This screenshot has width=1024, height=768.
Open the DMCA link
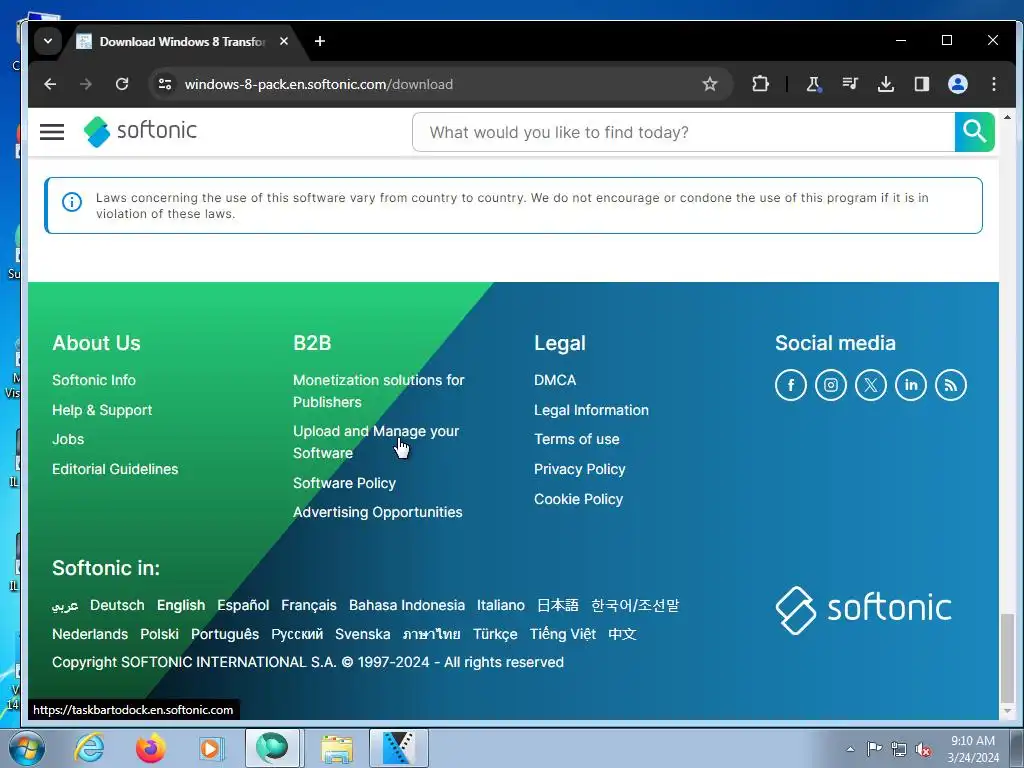click(555, 380)
